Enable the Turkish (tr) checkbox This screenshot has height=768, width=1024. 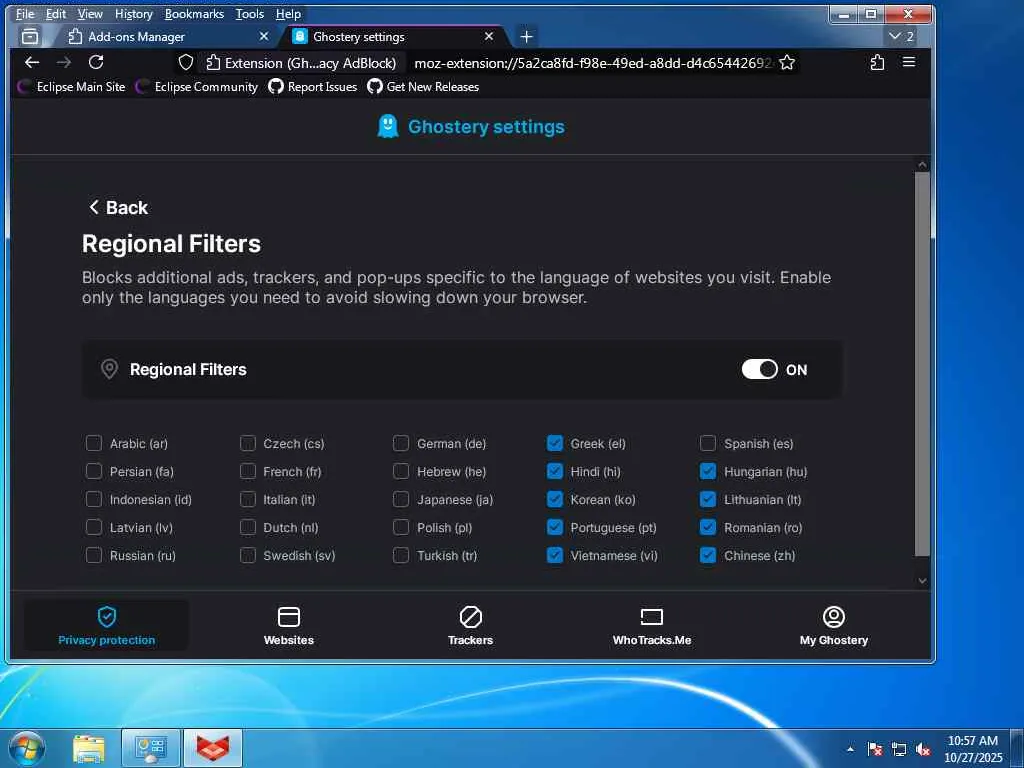tap(401, 556)
